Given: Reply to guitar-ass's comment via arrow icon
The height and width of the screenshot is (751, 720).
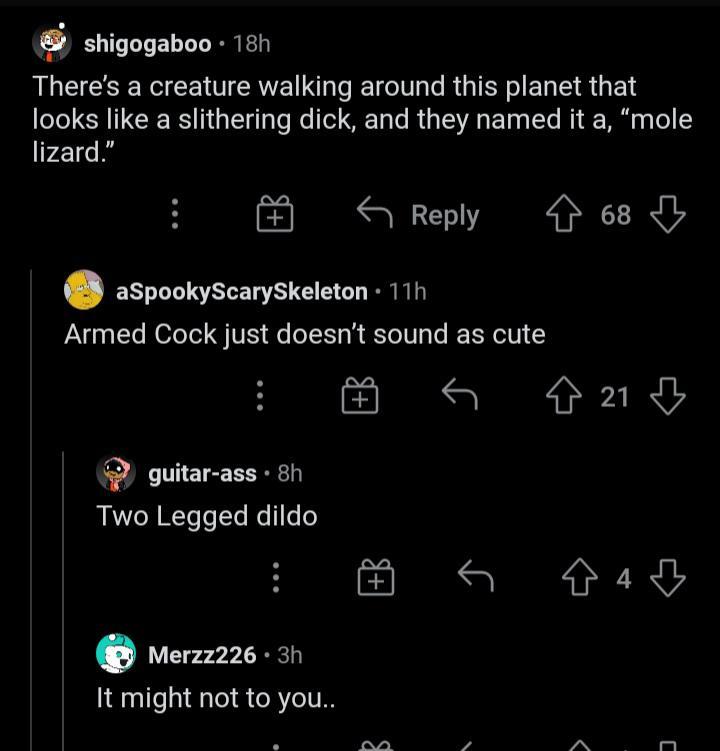Looking at the screenshot, I should pos(475,578).
